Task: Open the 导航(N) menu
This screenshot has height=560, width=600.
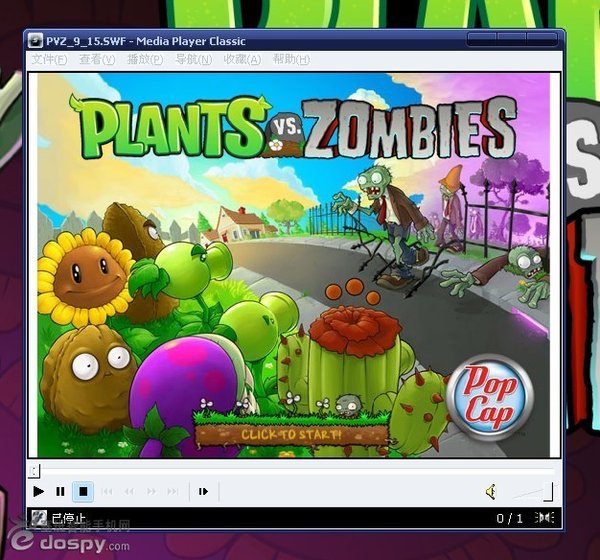Action: point(193,60)
